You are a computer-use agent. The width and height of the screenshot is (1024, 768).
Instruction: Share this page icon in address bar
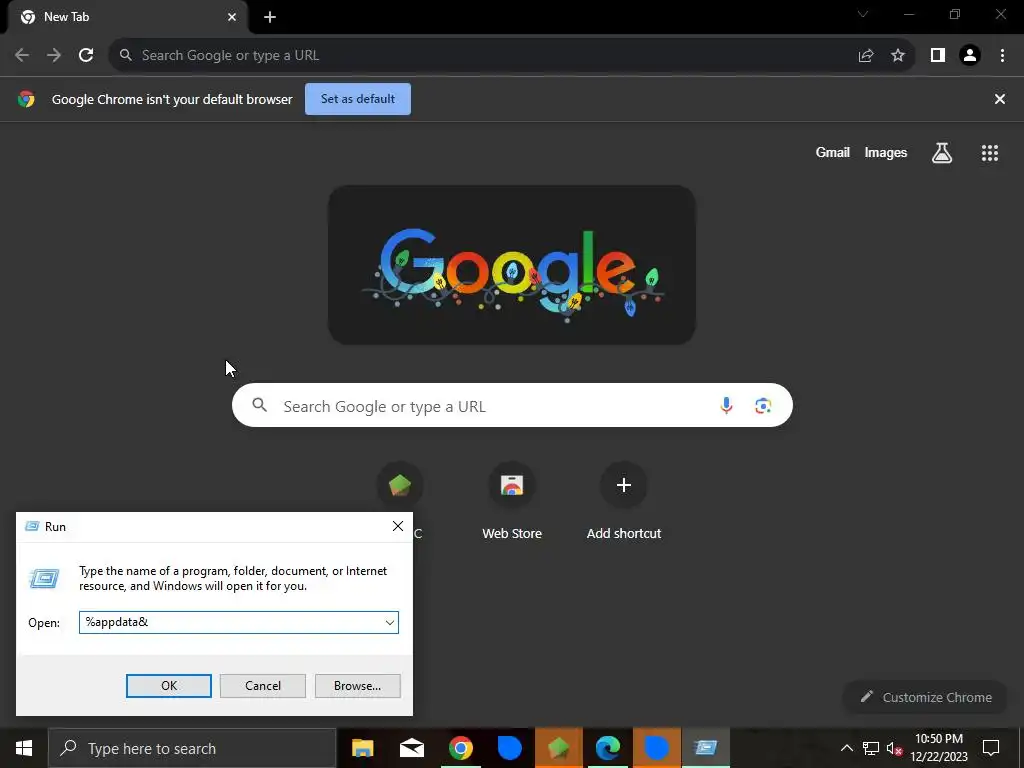(866, 56)
